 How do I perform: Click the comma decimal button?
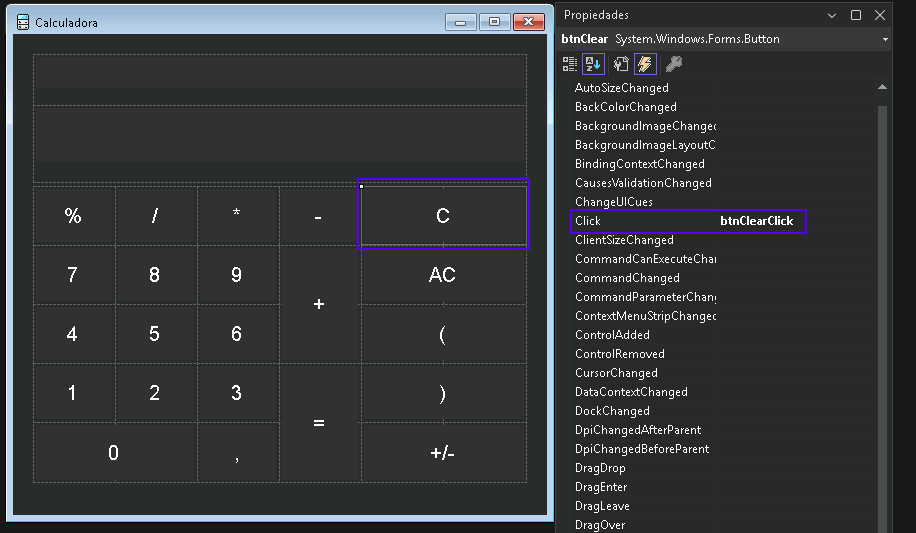(x=237, y=452)
